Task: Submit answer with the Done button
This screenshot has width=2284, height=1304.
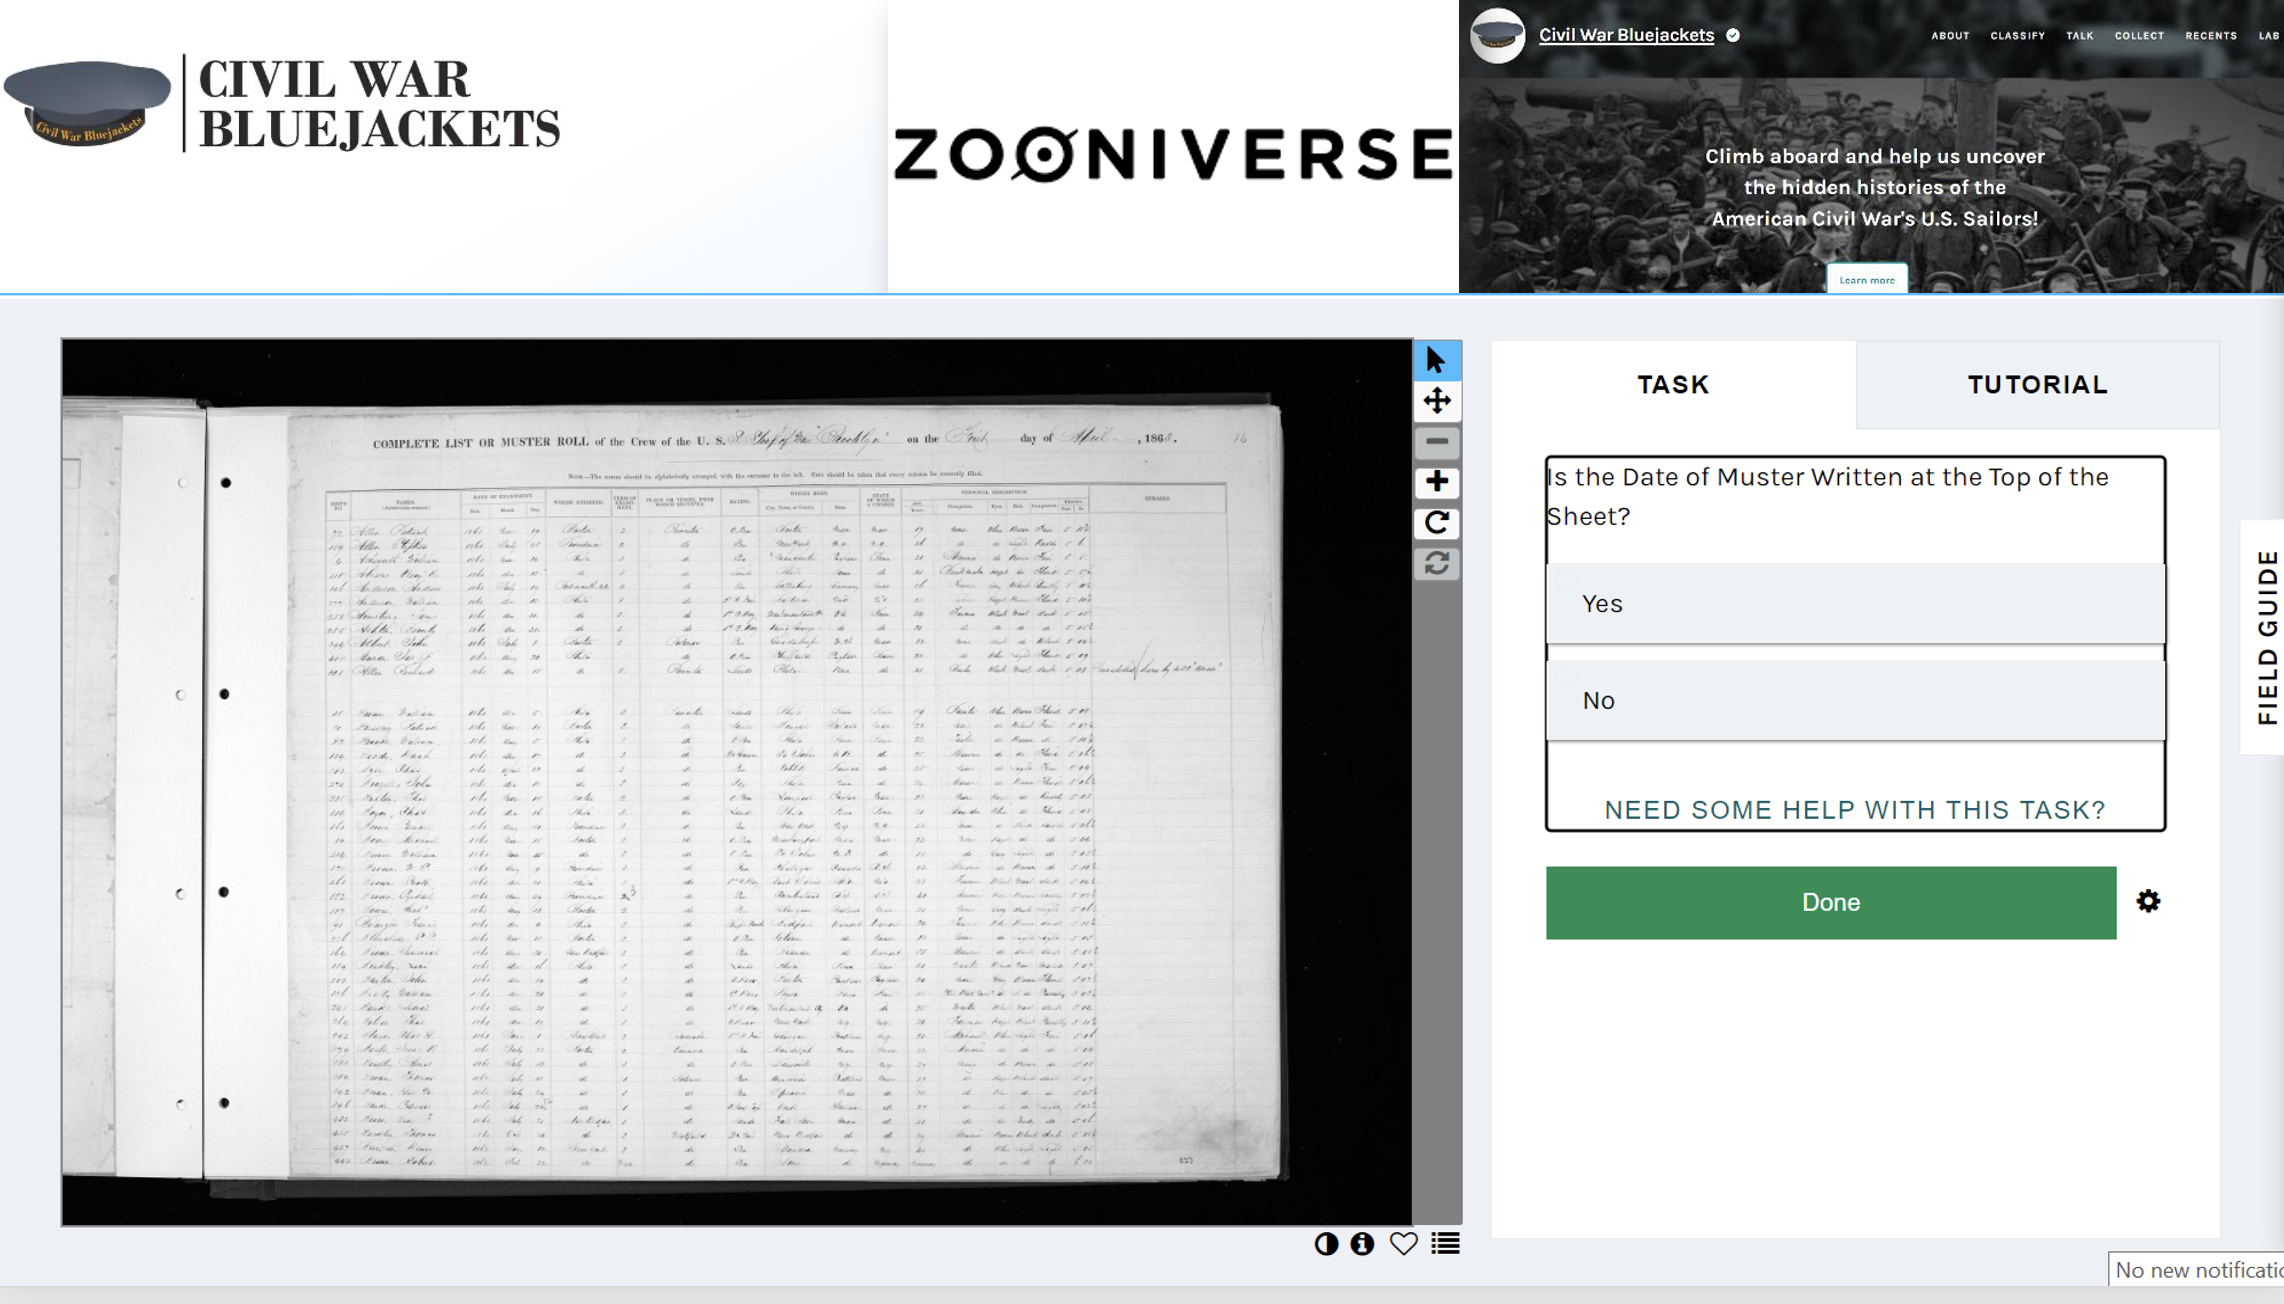Action: pyautogui.click(x=1831, y=903)
